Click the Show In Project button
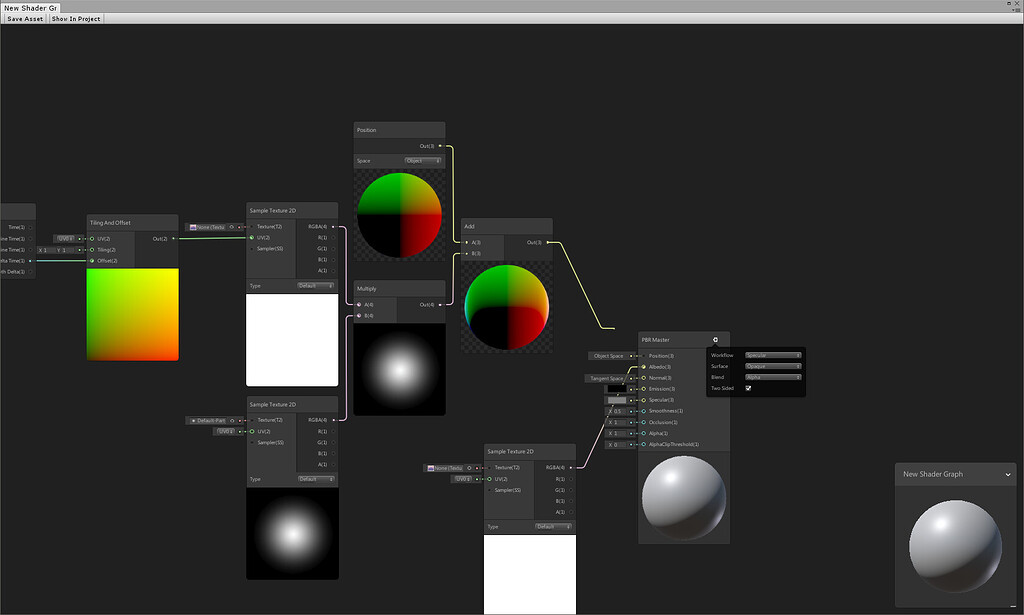The height and width of the screenshot is (615, 1024). (x=76, y=19)
